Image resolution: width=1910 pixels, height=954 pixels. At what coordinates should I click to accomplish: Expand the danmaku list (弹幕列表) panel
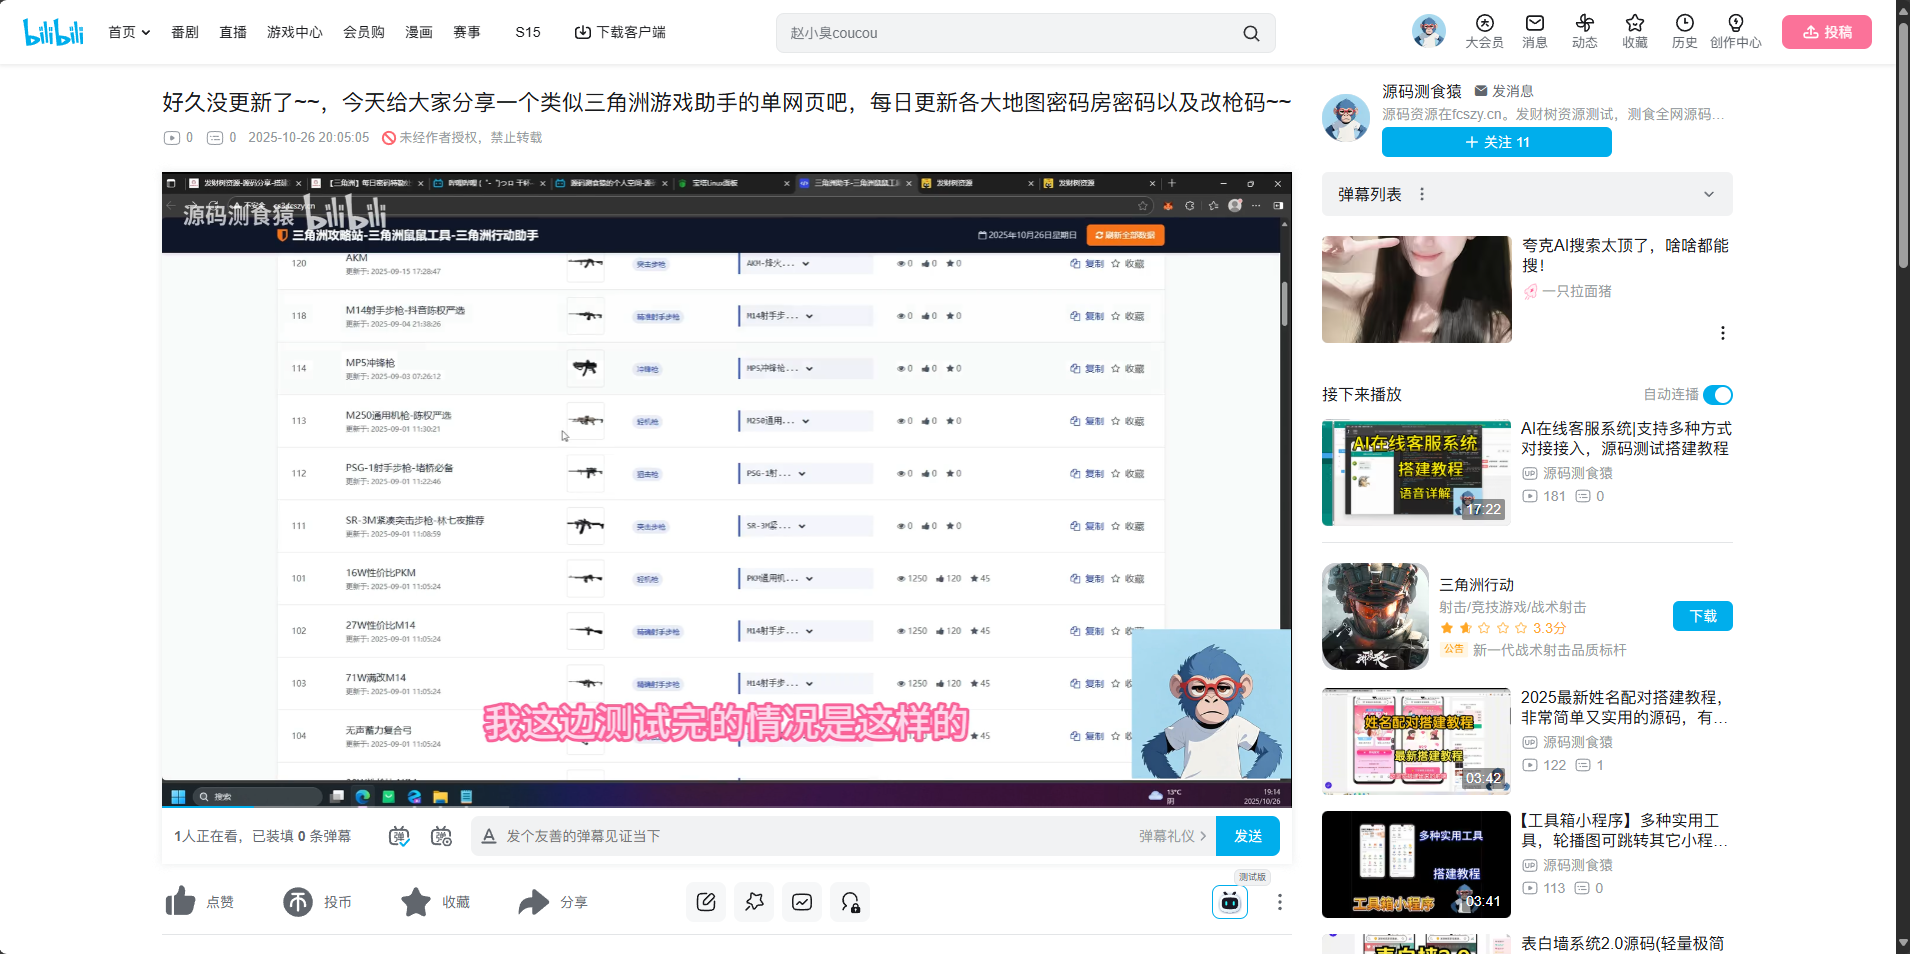click(1708, 194)
